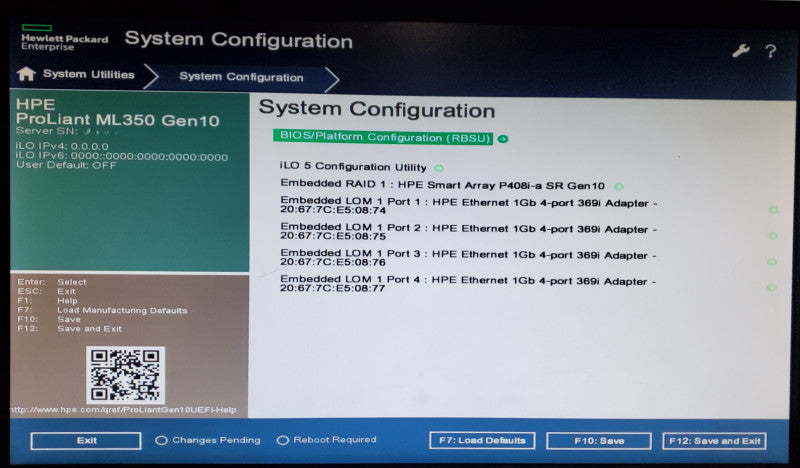Click User Default: OFF text
Viewport: 800px width, 468px height.
(x=66, y=165)
